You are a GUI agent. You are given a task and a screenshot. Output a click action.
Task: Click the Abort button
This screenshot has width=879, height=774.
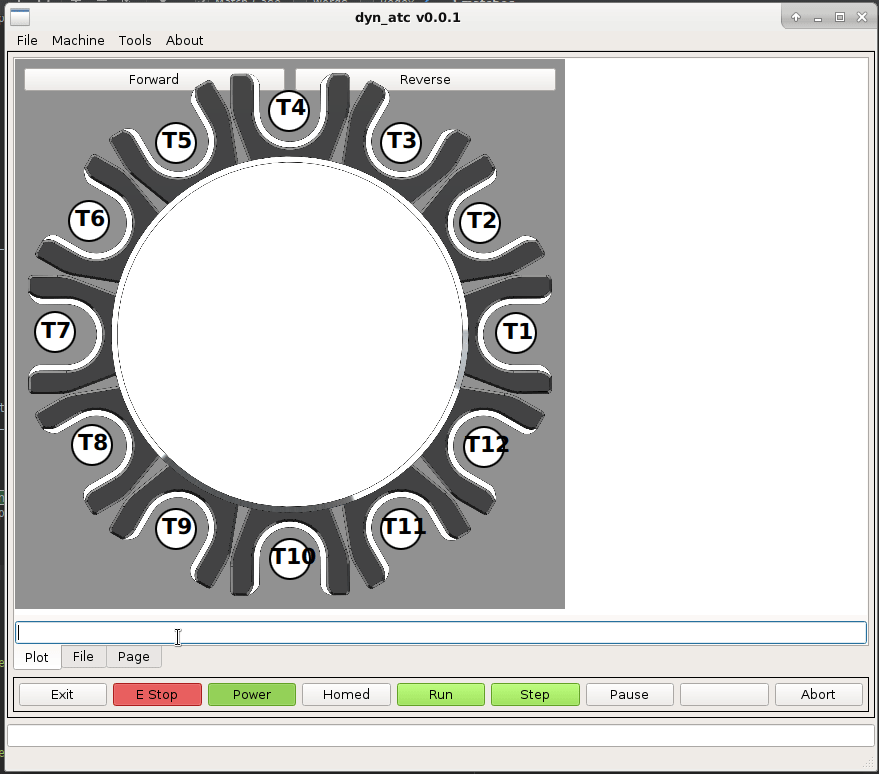[818, 694]
